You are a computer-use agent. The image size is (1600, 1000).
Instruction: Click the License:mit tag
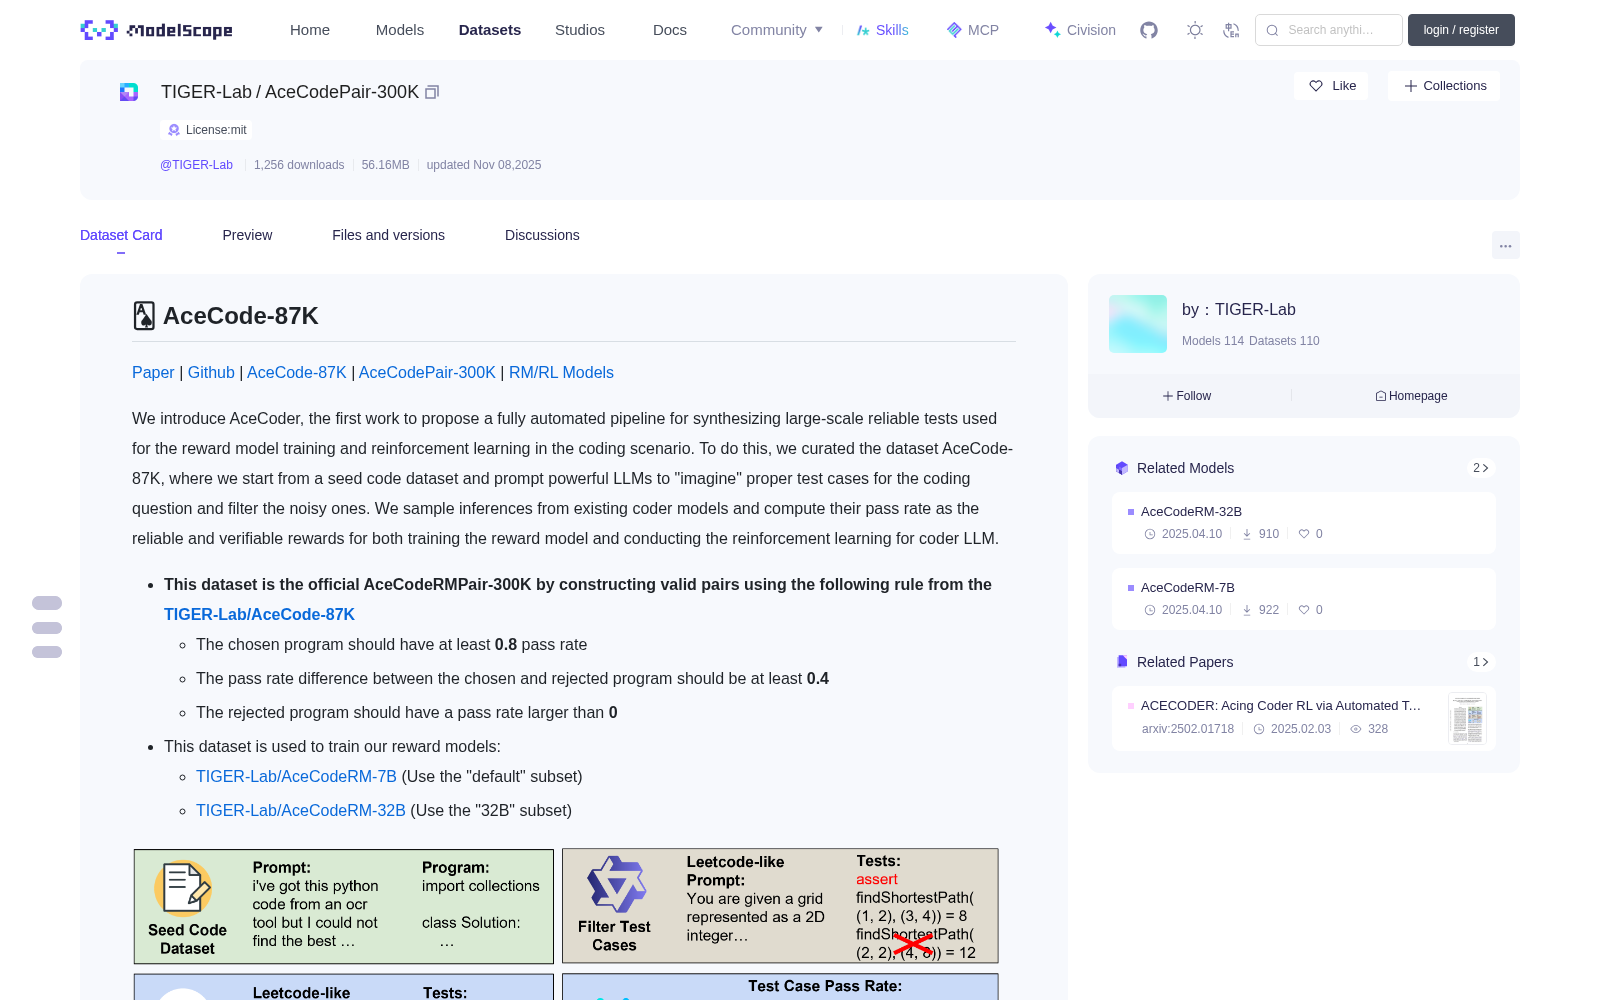coord(206,130)
